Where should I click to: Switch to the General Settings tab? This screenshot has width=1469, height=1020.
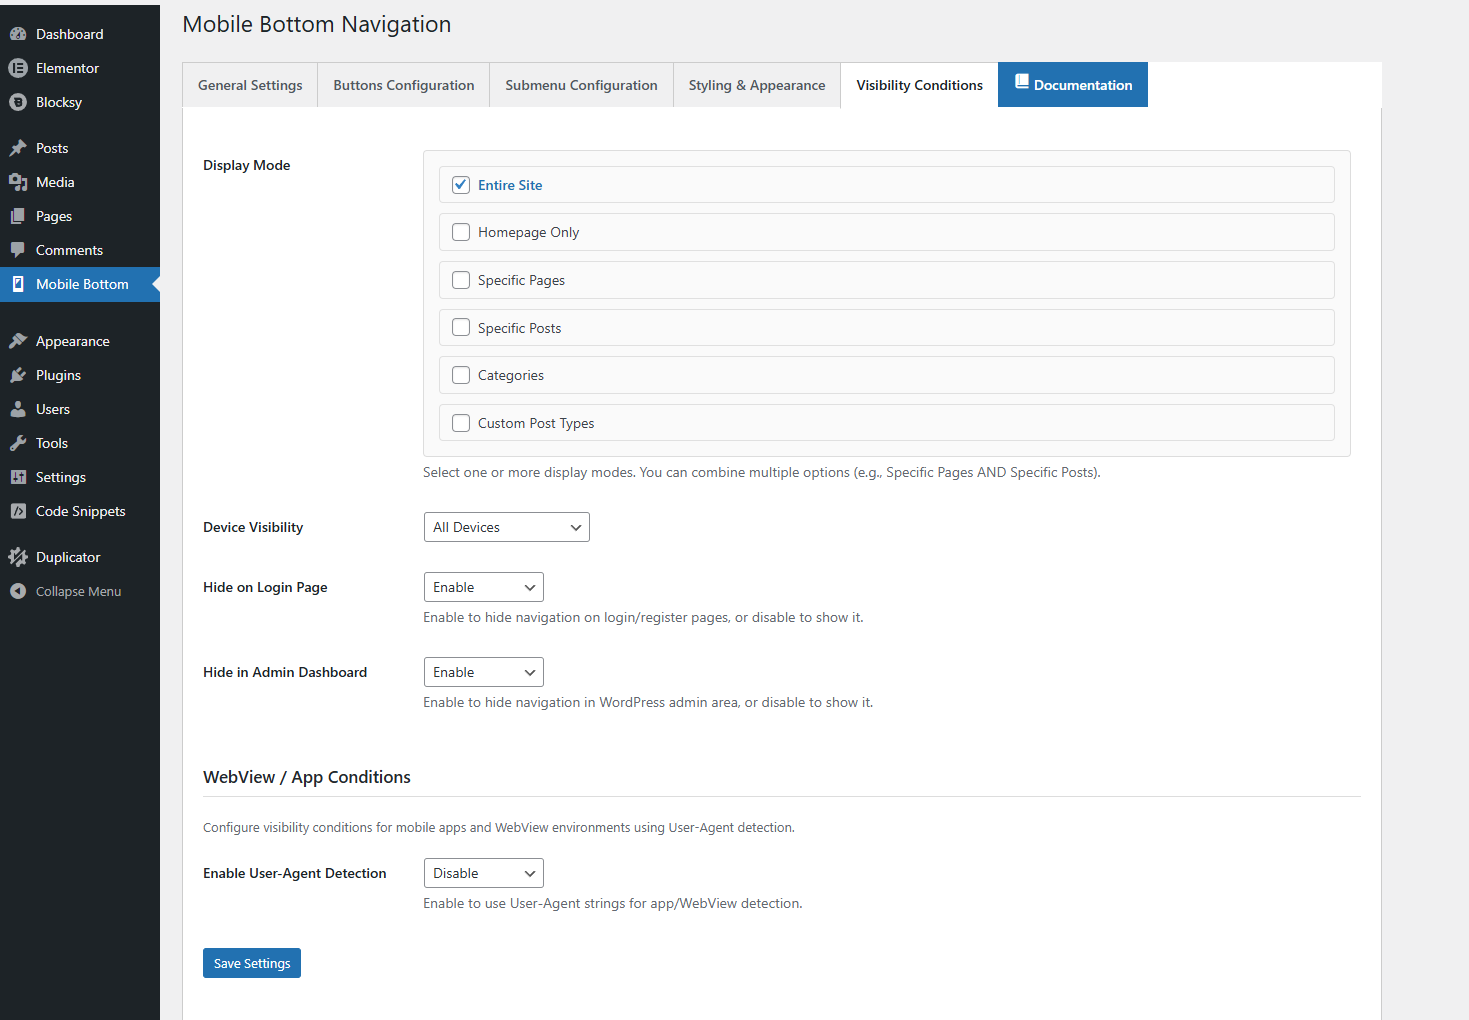[250, 85]
